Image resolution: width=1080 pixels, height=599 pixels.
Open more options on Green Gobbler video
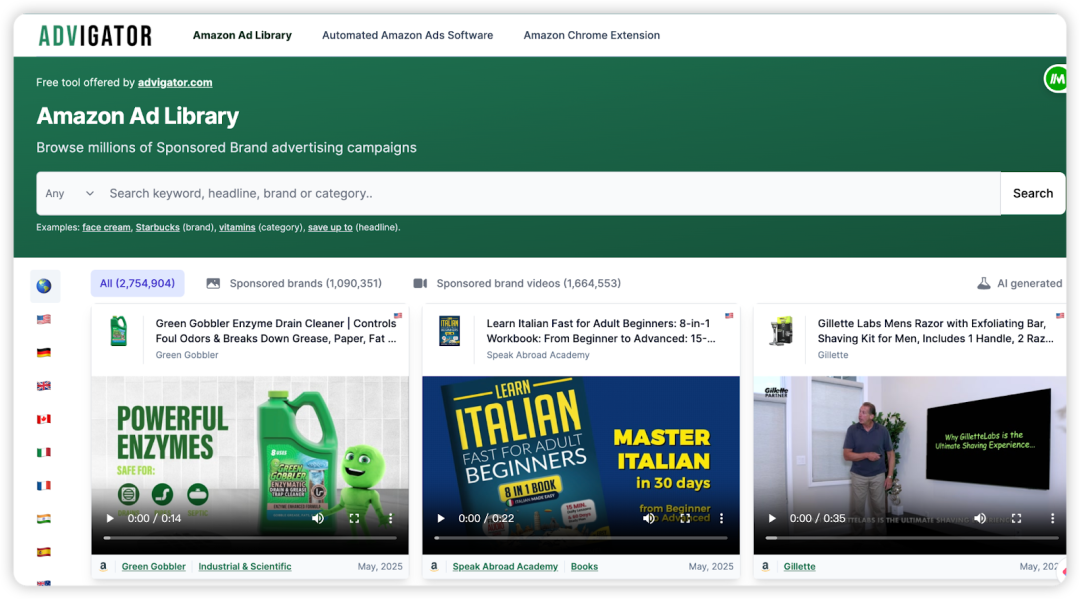click(391, 518)
